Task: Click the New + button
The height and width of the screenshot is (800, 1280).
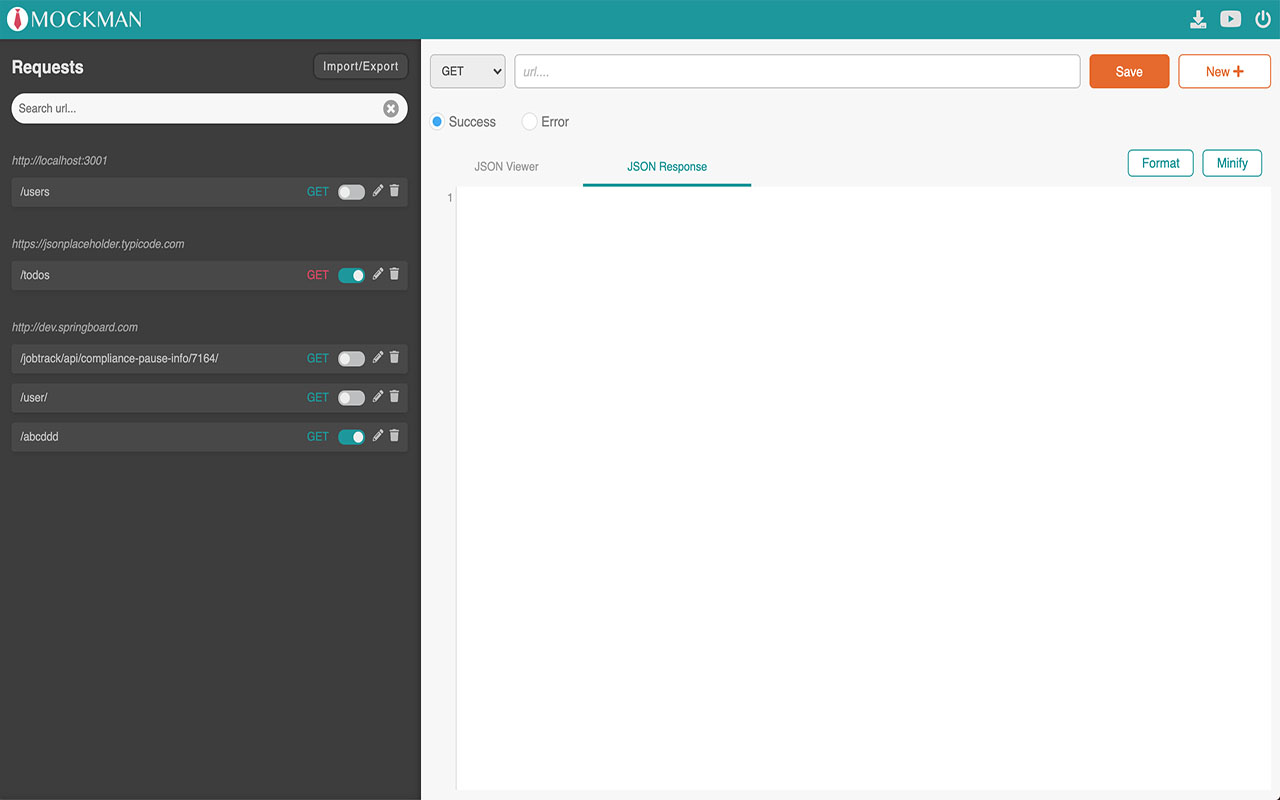Action: [x=1225, y=71]
